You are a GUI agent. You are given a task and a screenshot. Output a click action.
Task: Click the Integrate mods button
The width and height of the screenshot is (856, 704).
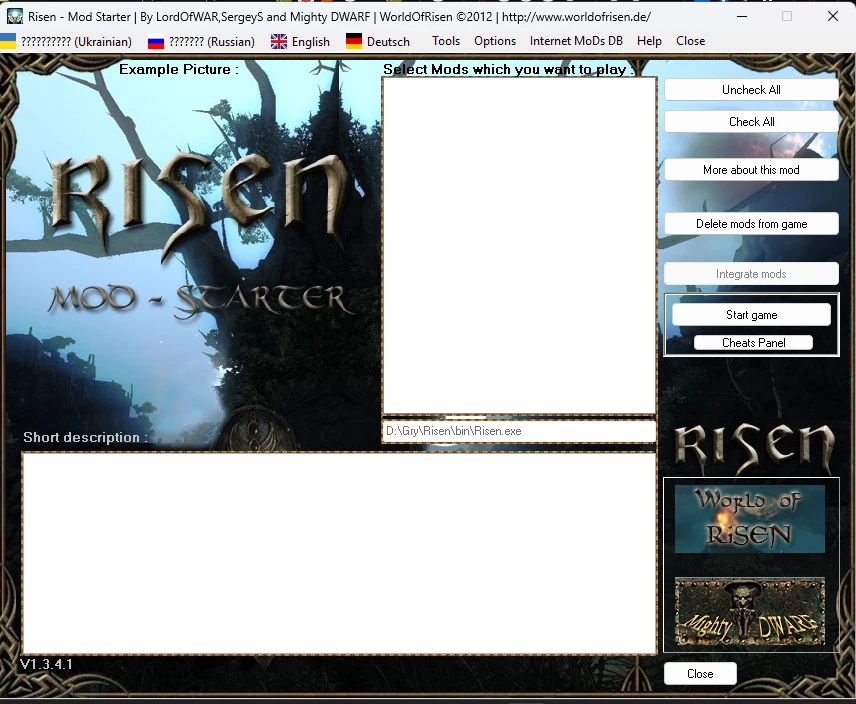coord(751,274)
